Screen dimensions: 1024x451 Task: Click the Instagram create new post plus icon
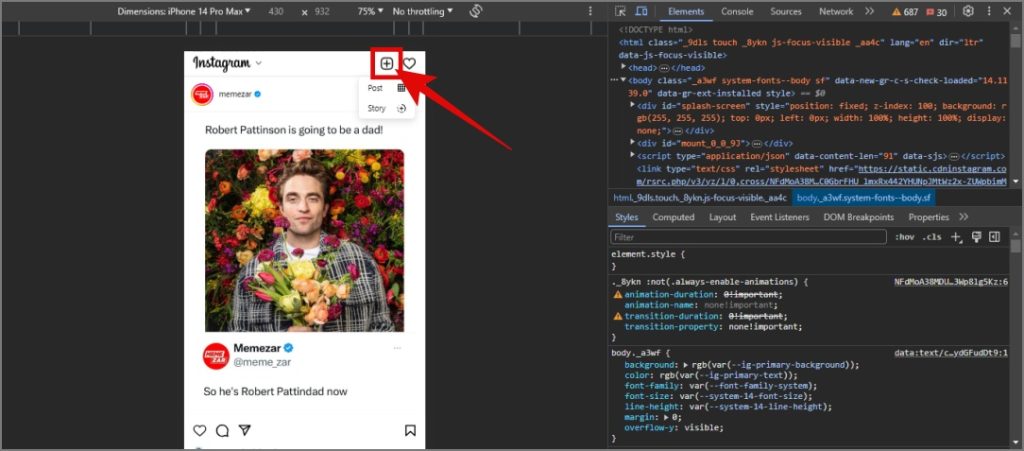click(x=387, y=63)
